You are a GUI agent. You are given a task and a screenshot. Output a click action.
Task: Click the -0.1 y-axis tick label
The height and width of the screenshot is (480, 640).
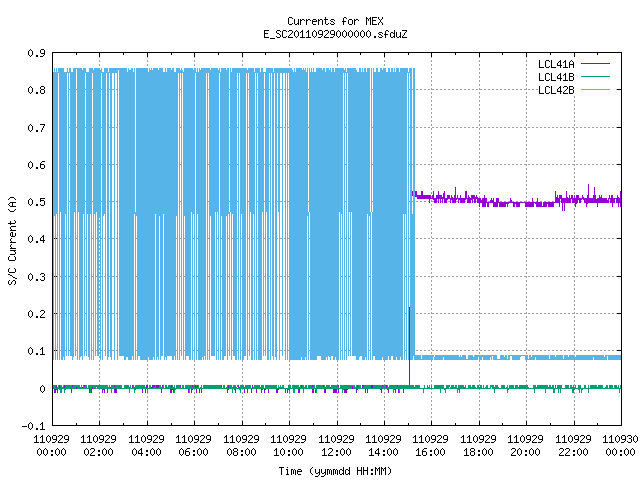[x=33, y=426]
